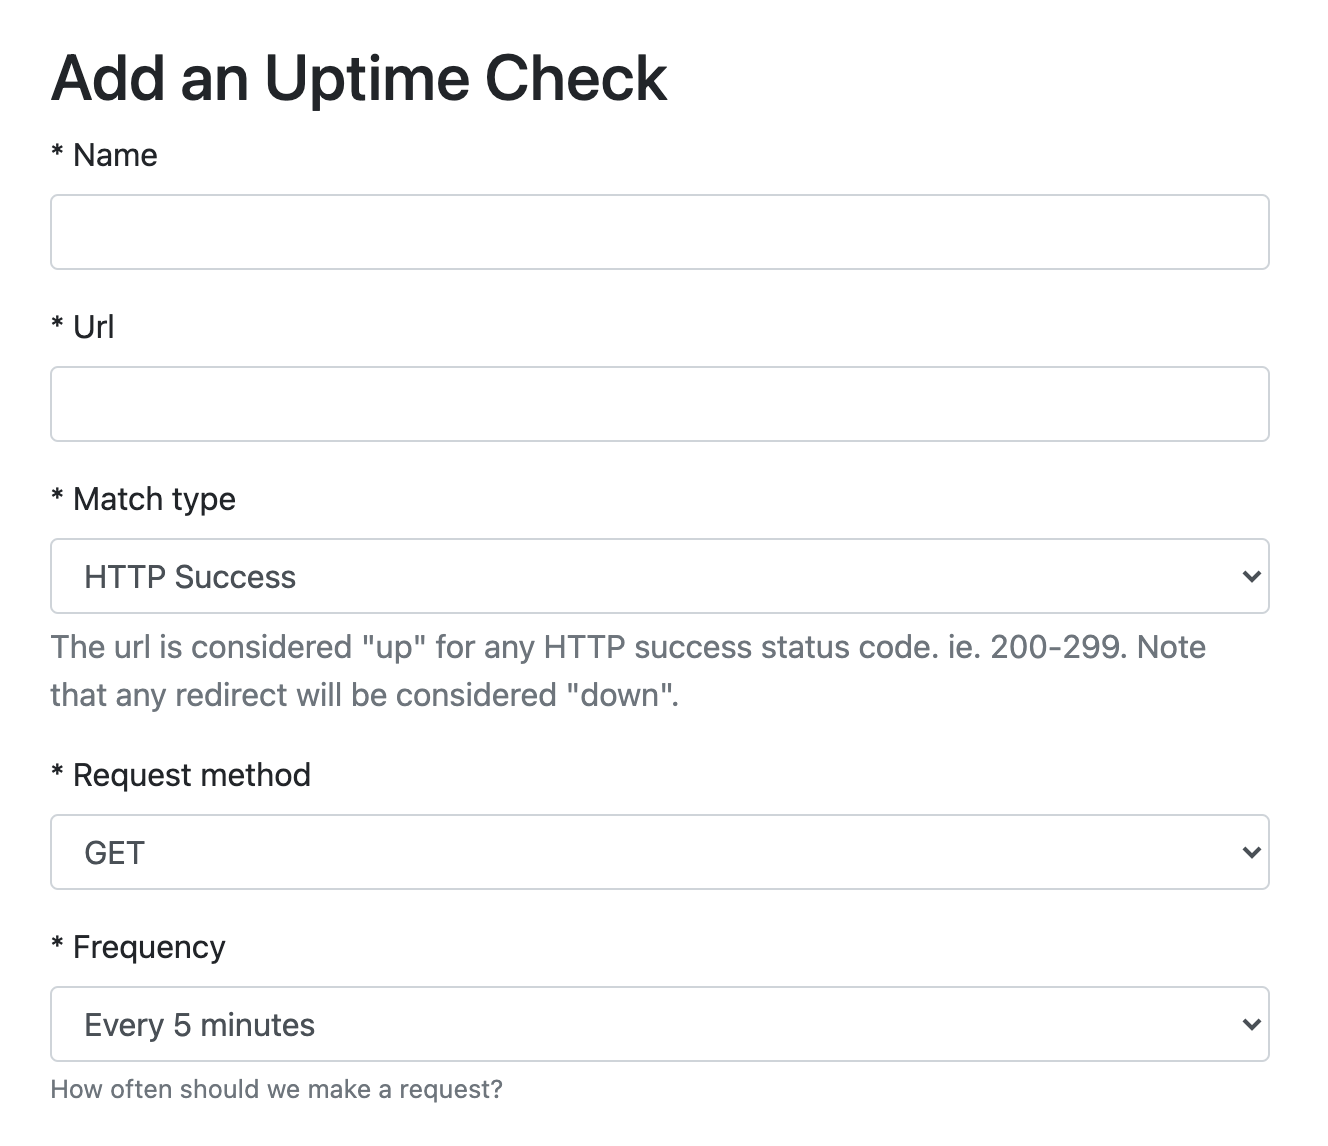Click the "Name" field label
1328x1146 pixels.
tap(115, 155)
